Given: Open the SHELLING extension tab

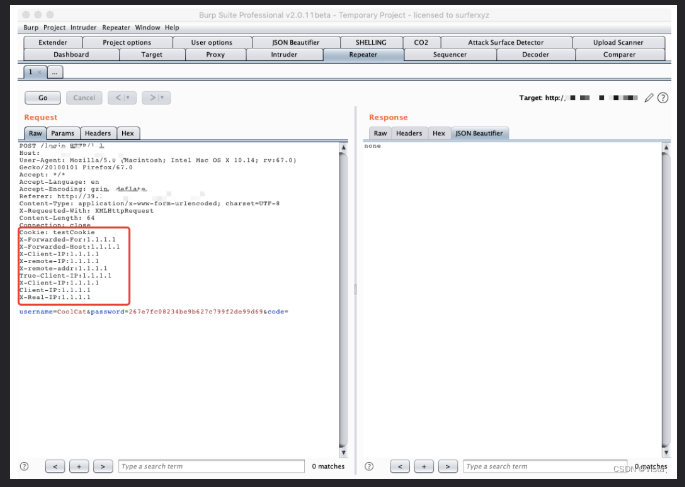Looking at the screenshot, I should tap(371, 42).
